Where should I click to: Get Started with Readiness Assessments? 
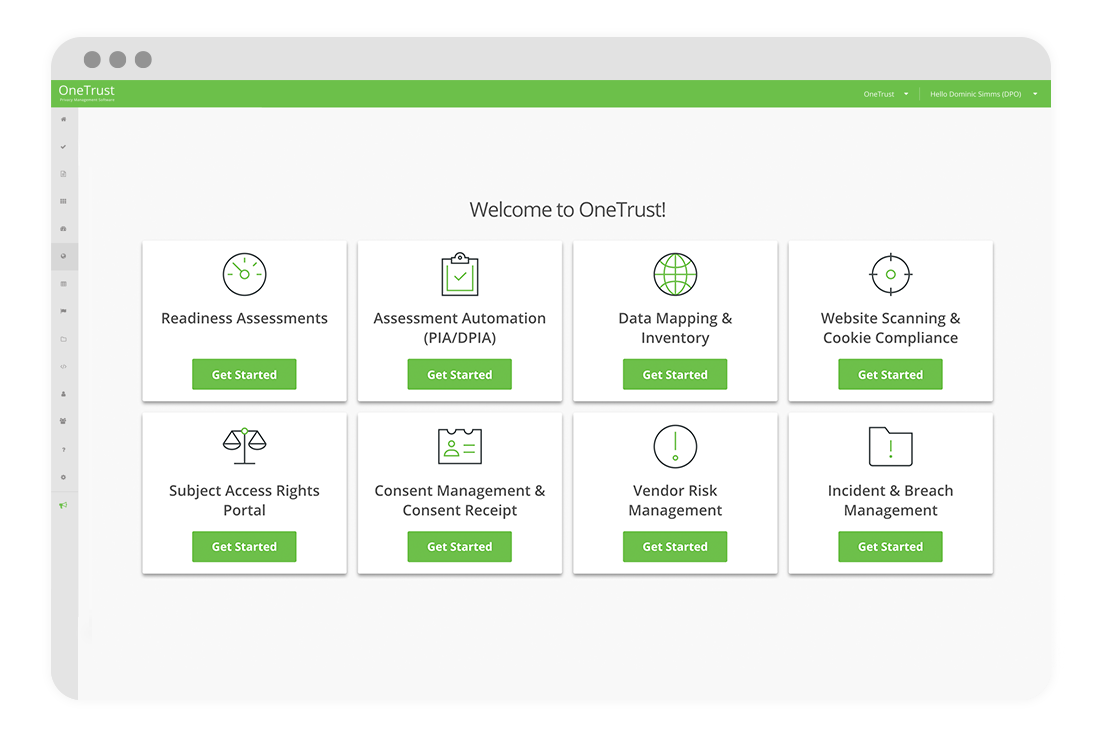[x=244, y=374]
